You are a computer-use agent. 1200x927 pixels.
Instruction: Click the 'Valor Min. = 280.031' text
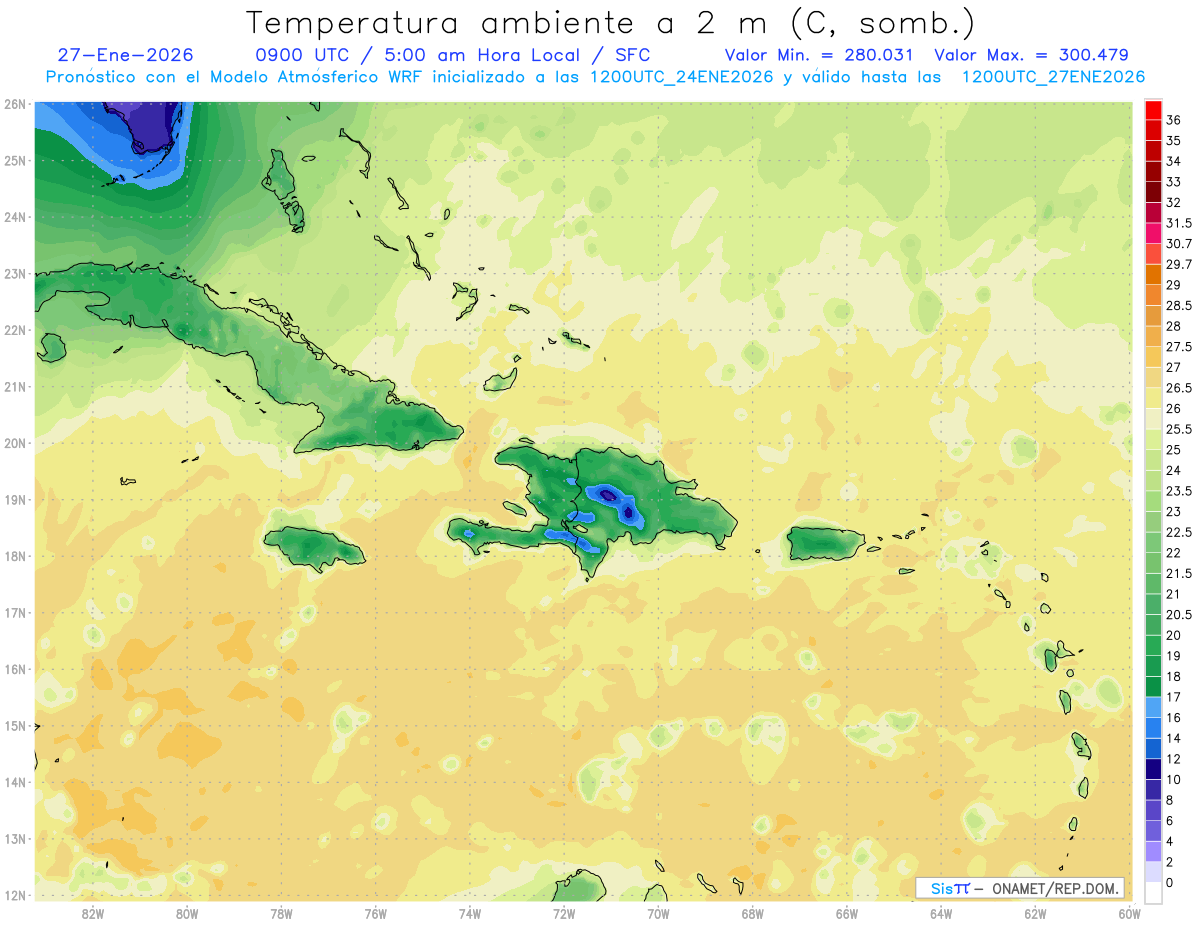click(x=821, y=55)
